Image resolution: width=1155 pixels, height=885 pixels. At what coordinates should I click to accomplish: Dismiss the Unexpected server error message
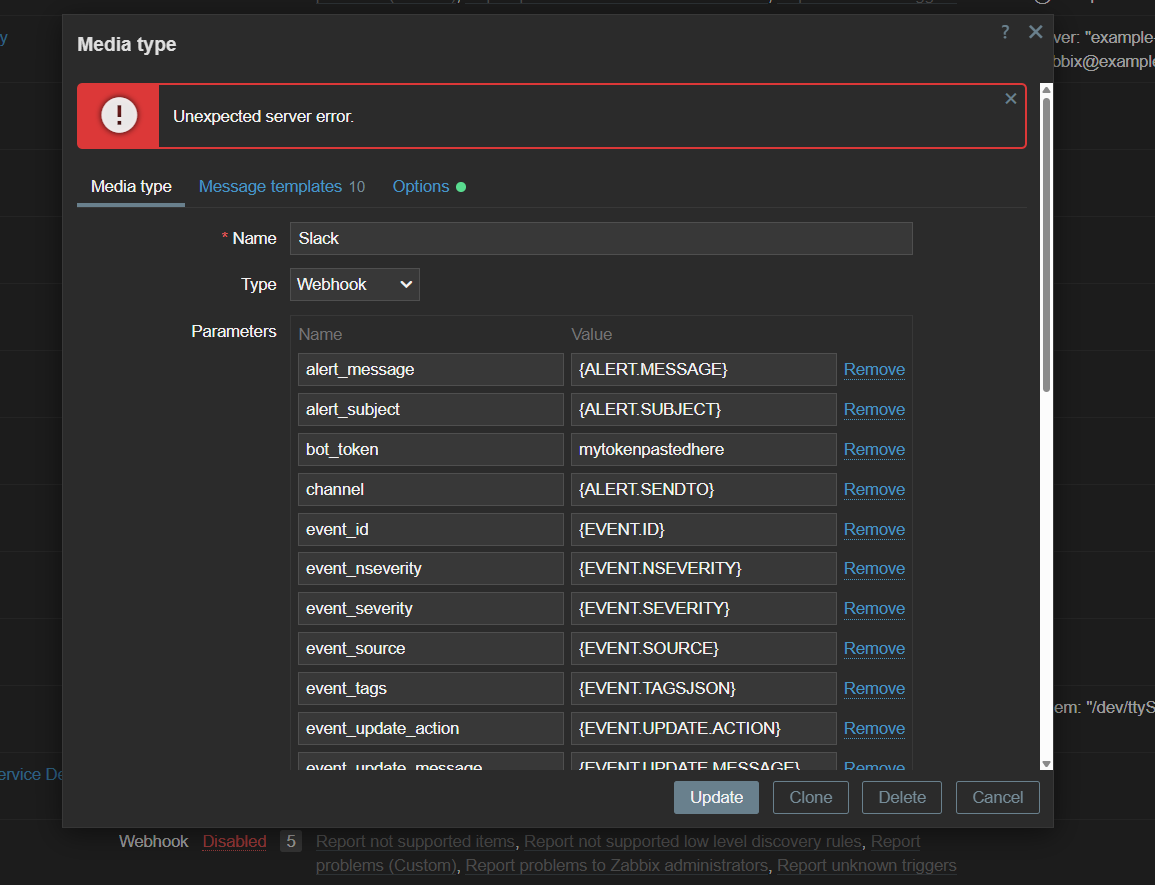1010,98
